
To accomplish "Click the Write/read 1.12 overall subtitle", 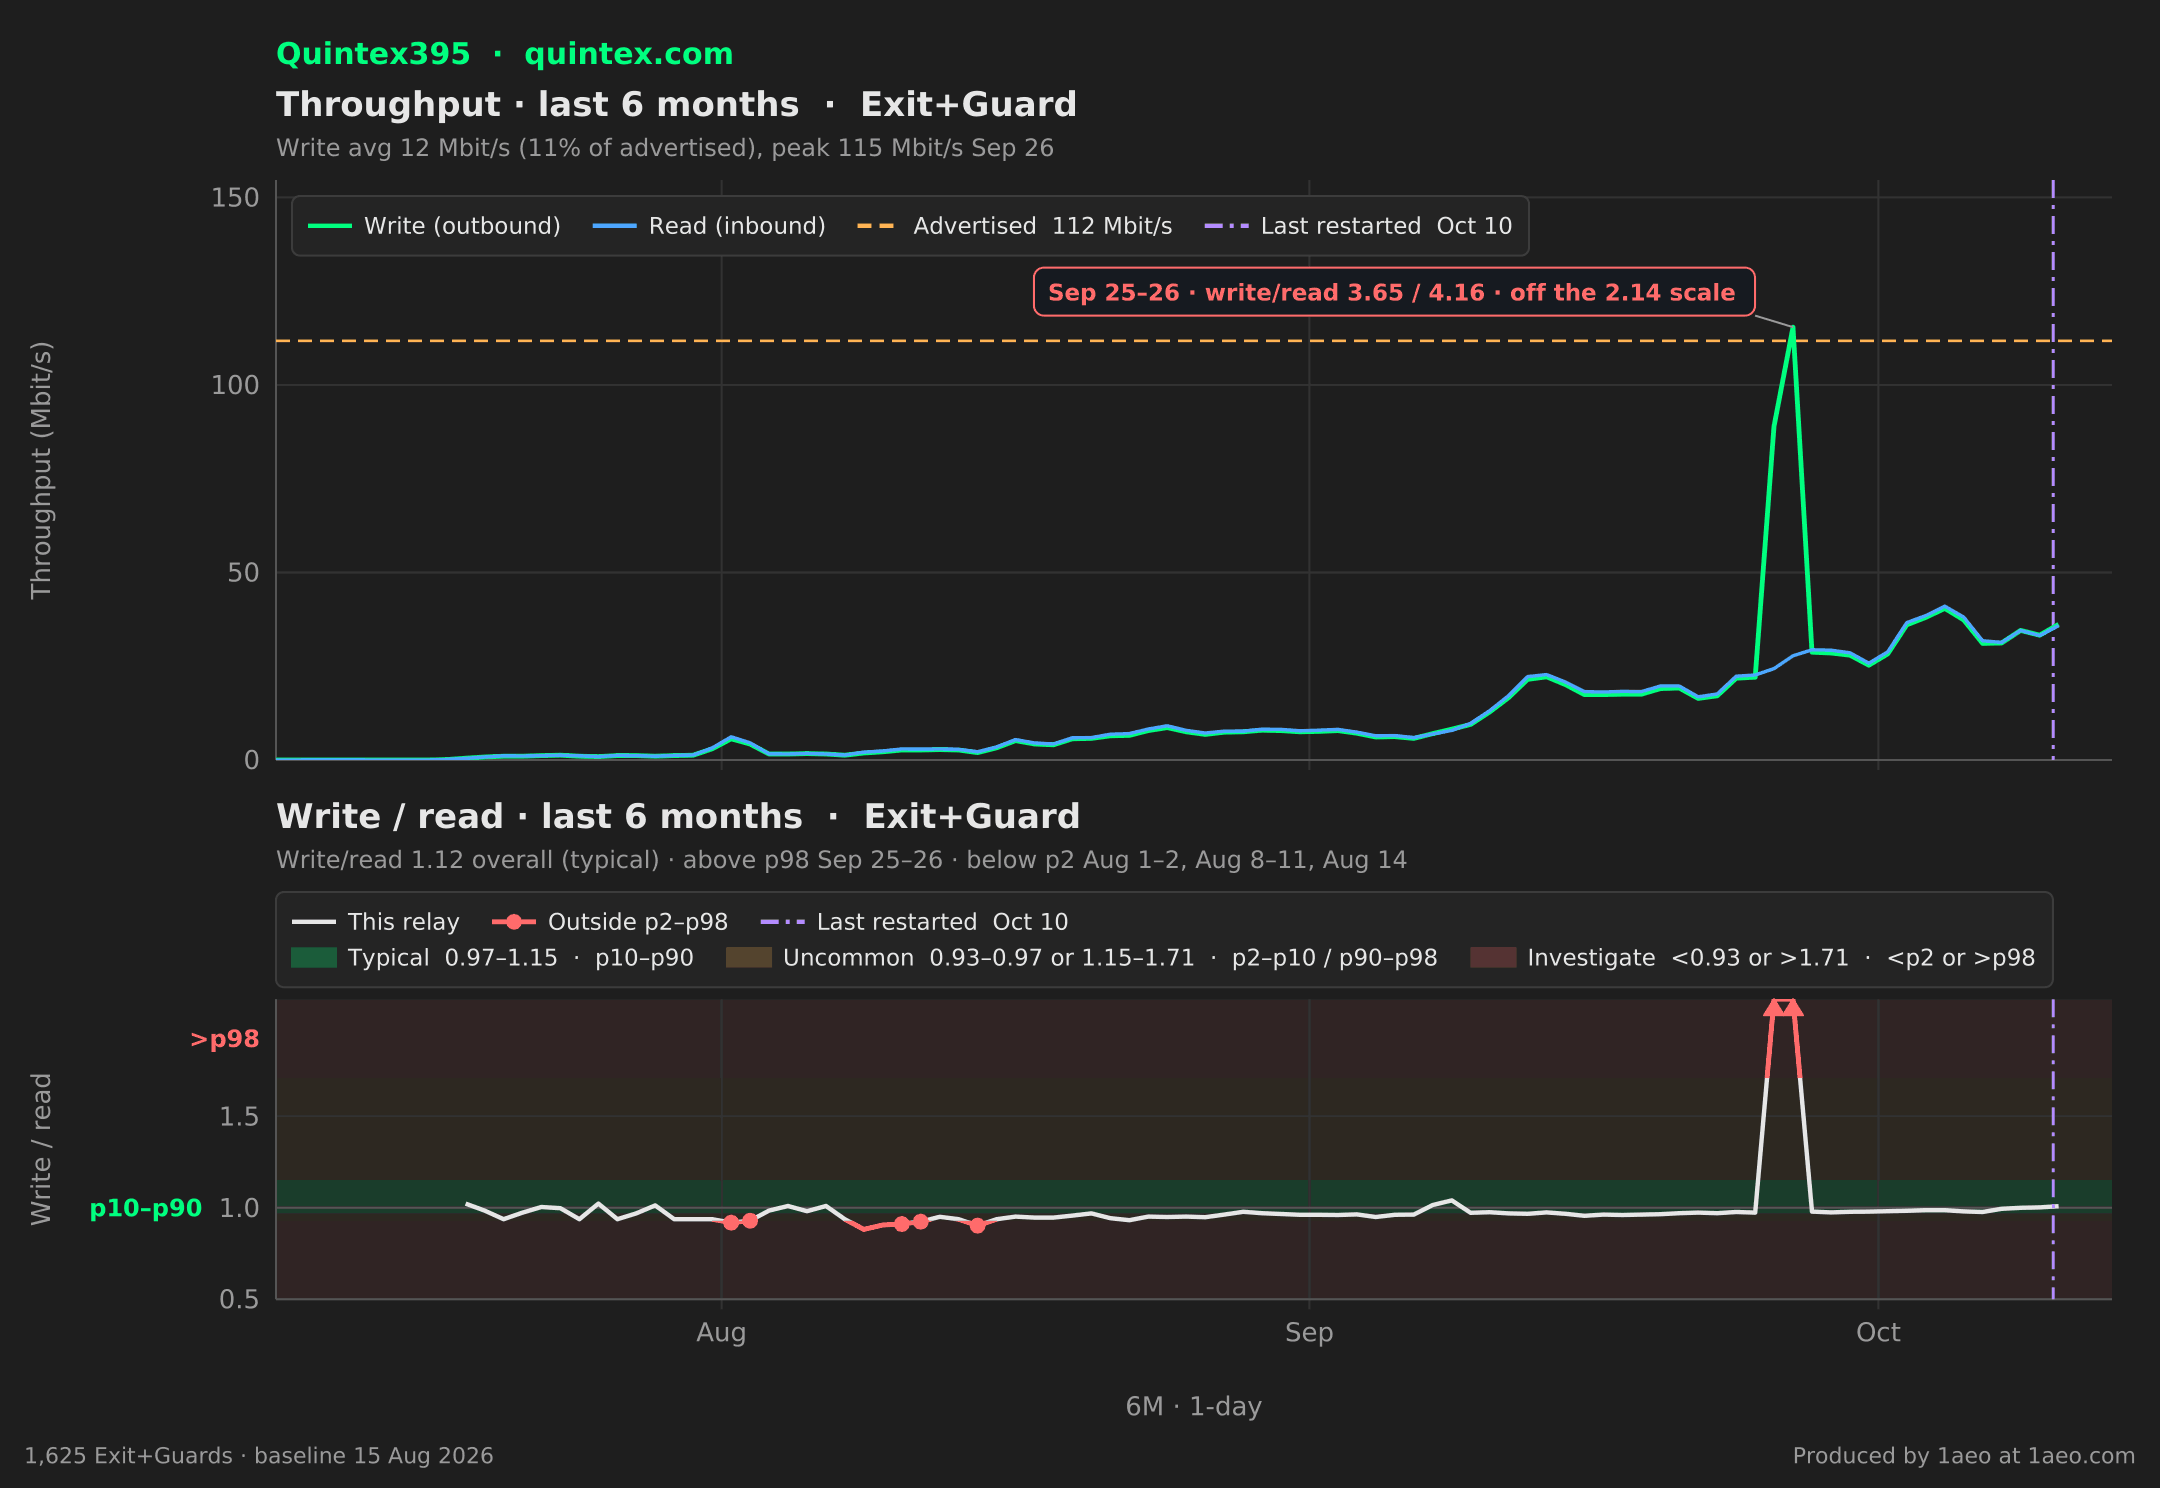I will [x=841, y=860].
